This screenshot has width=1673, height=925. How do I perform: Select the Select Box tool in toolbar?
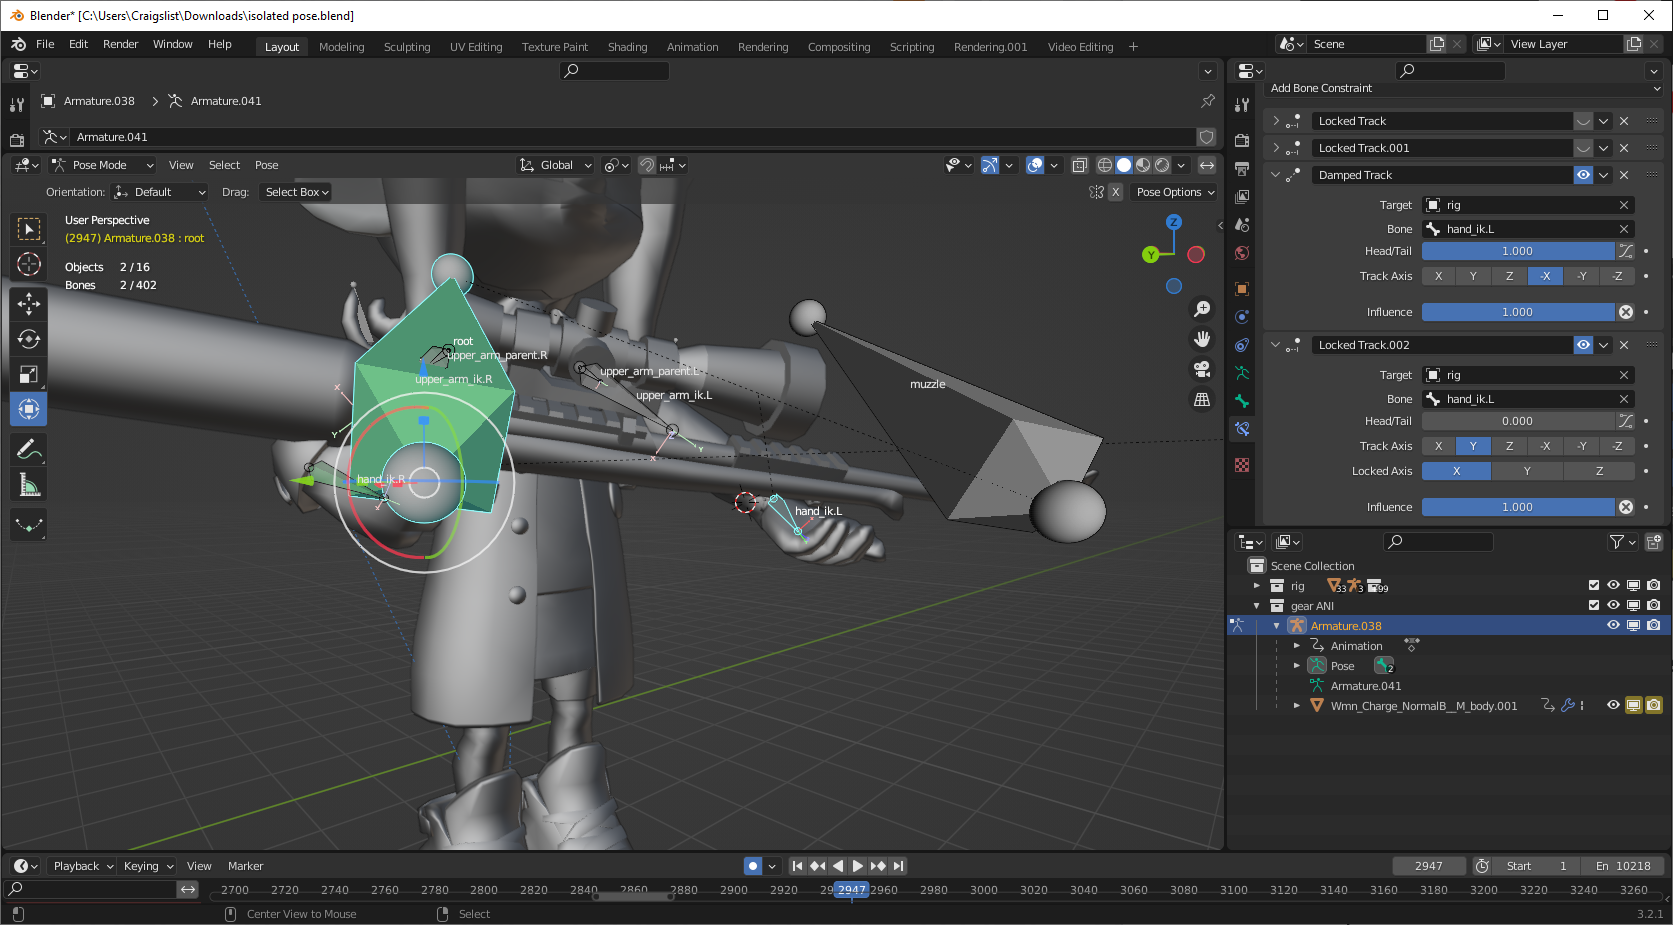tap(29, 229)
